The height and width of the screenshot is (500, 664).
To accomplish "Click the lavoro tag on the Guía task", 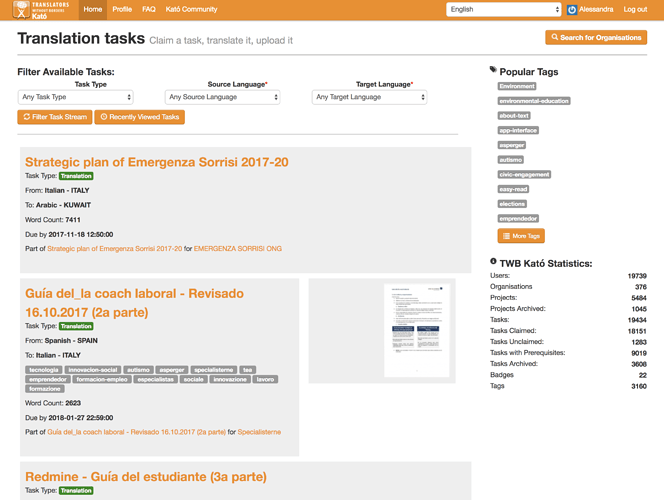I will pyautogui.click(x=265, y=379).
